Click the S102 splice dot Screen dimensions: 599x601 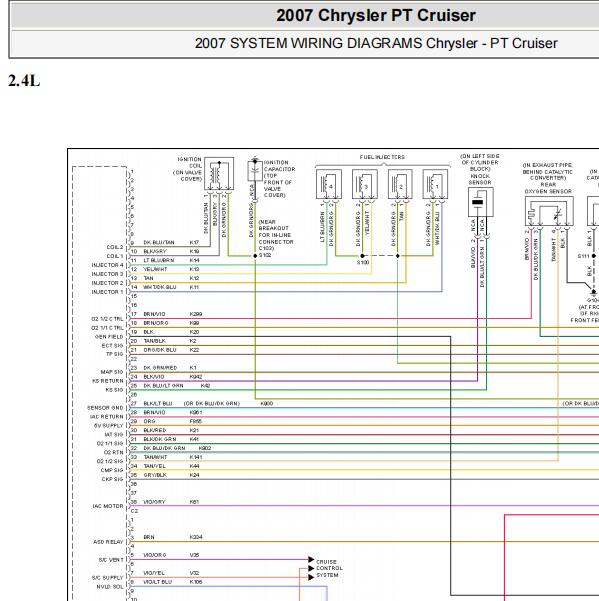click(255, 256)
